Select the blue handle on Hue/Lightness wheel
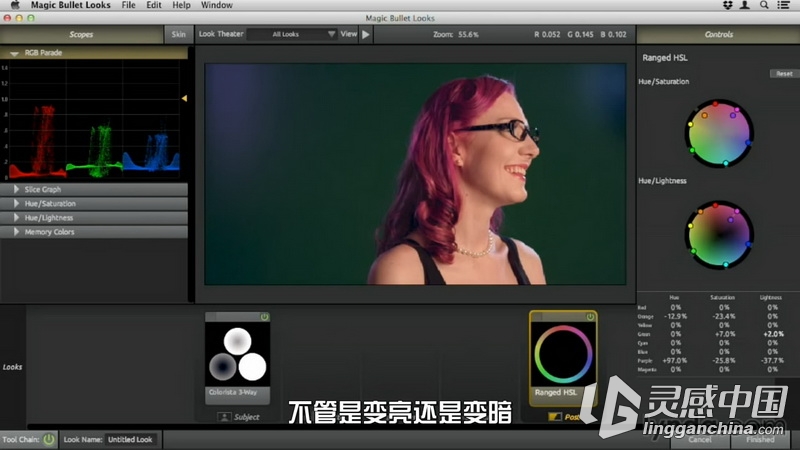800x450 pixels. pyautogui.click(x=748, y=244)
